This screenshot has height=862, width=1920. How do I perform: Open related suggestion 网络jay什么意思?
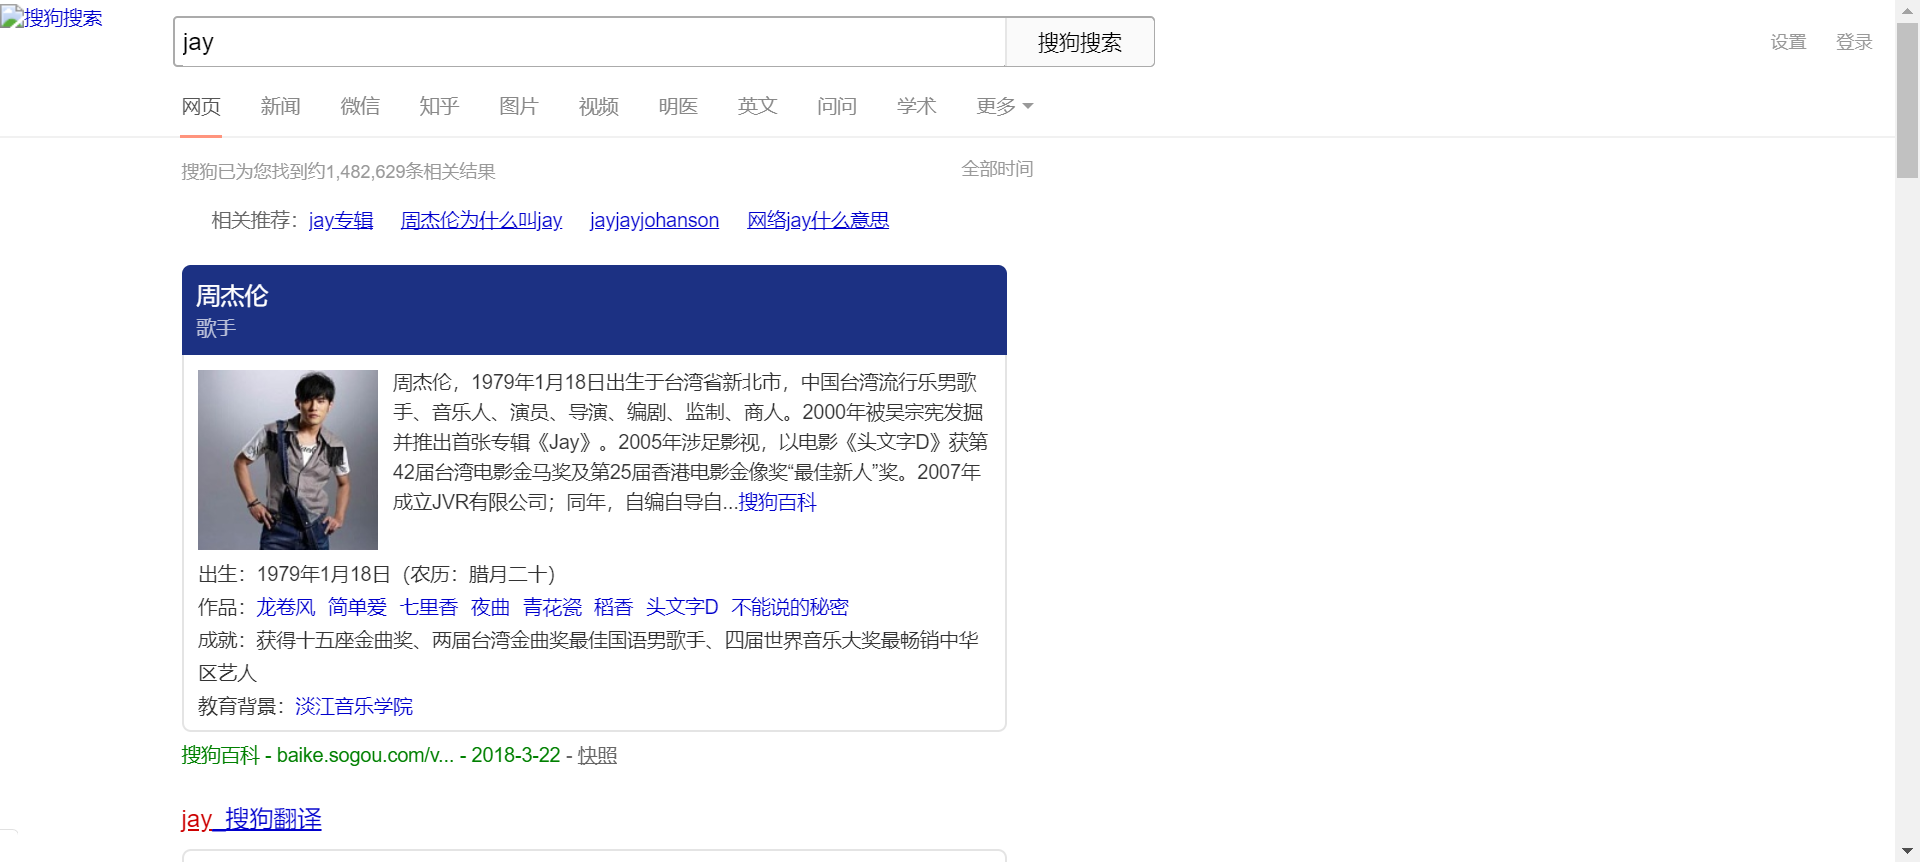tap(818, 220)
